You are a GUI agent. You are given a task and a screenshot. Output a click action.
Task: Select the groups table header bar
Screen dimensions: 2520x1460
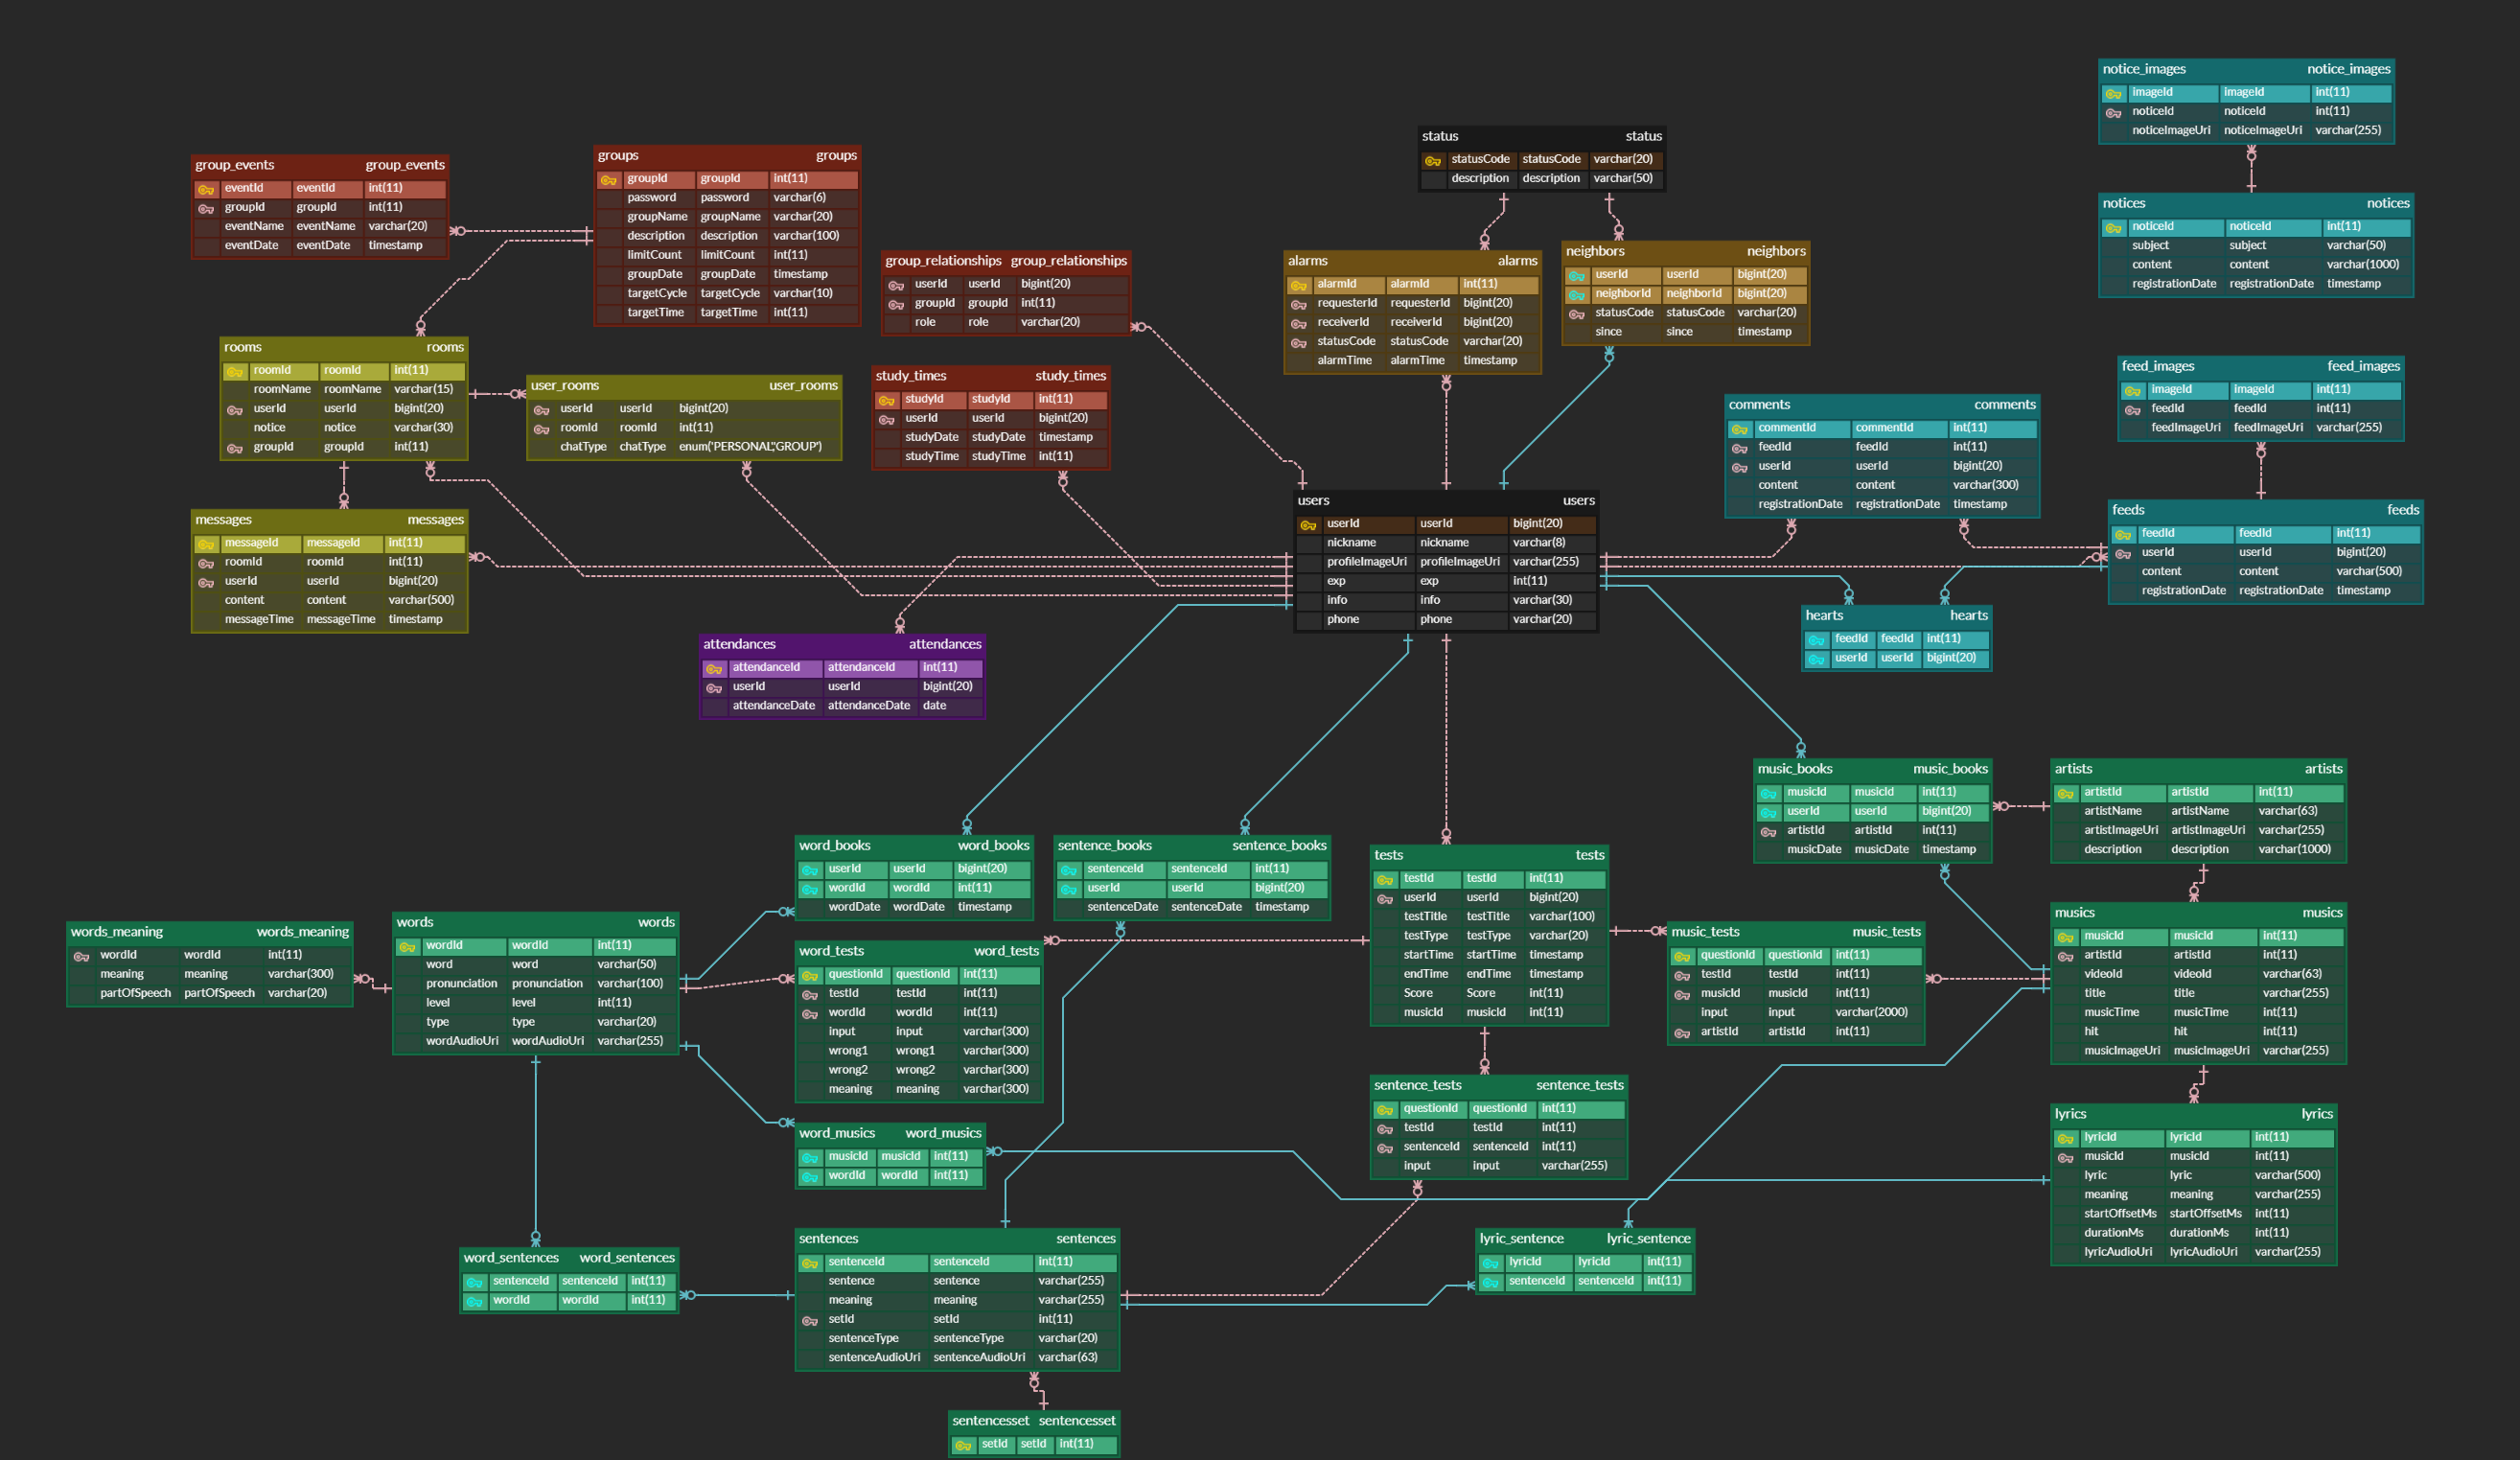click(x=726, y=156)
